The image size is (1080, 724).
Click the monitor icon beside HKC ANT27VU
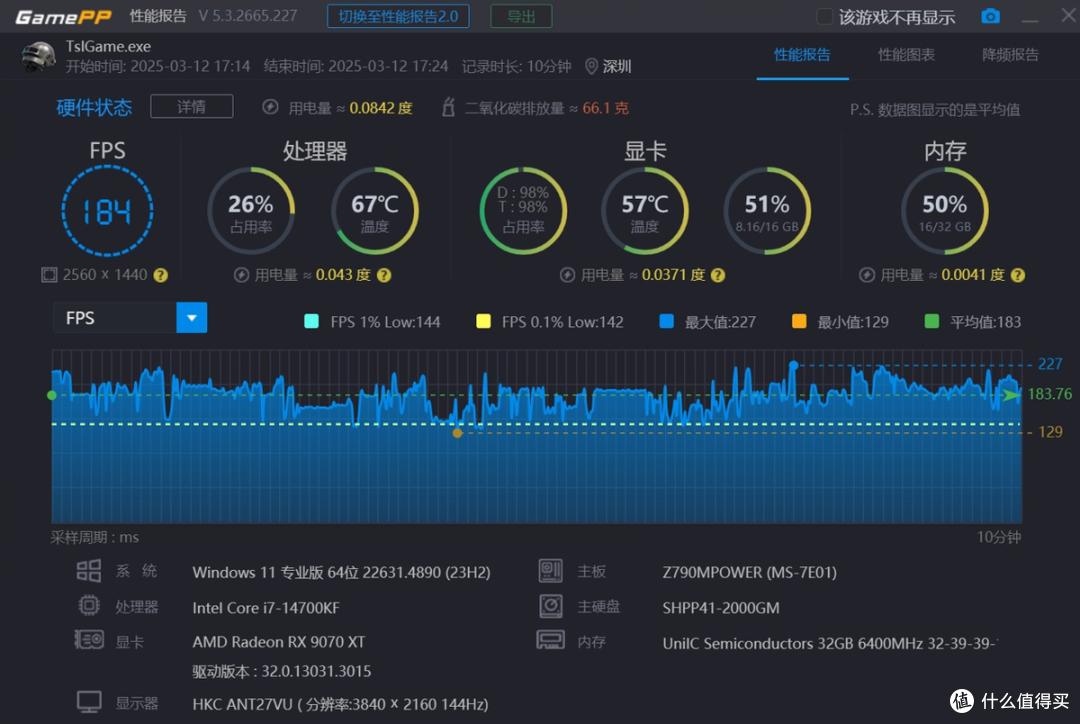click(x=89, y=702)
